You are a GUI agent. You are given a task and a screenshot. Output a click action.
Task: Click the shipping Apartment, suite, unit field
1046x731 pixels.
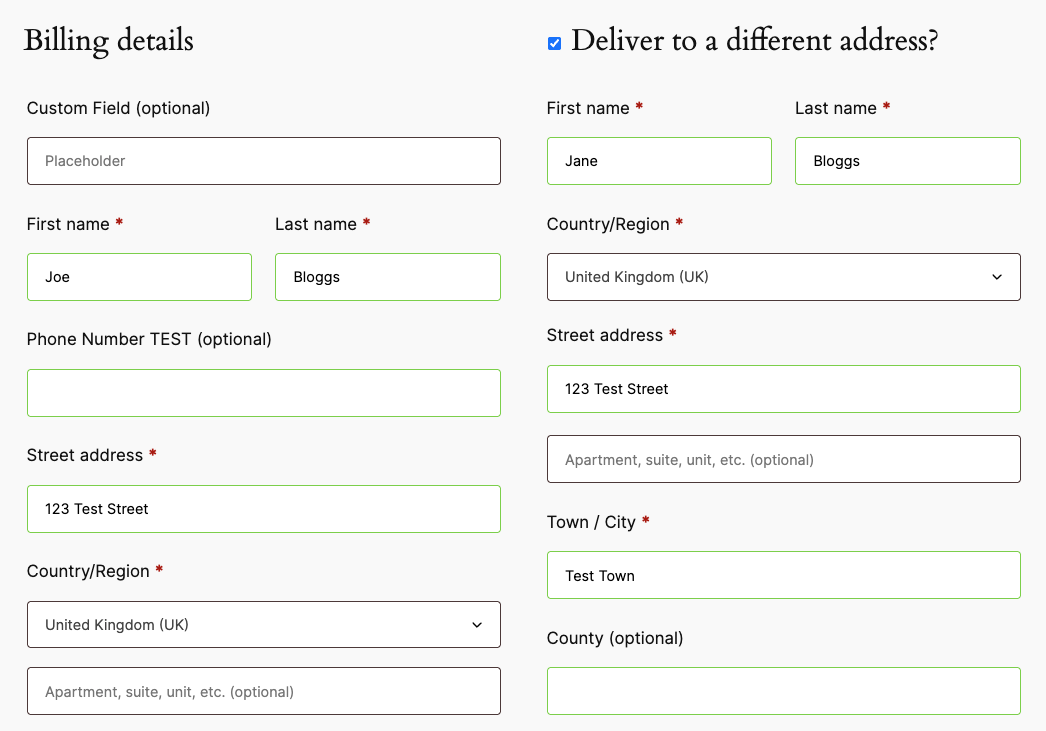(x=783, y=460)
